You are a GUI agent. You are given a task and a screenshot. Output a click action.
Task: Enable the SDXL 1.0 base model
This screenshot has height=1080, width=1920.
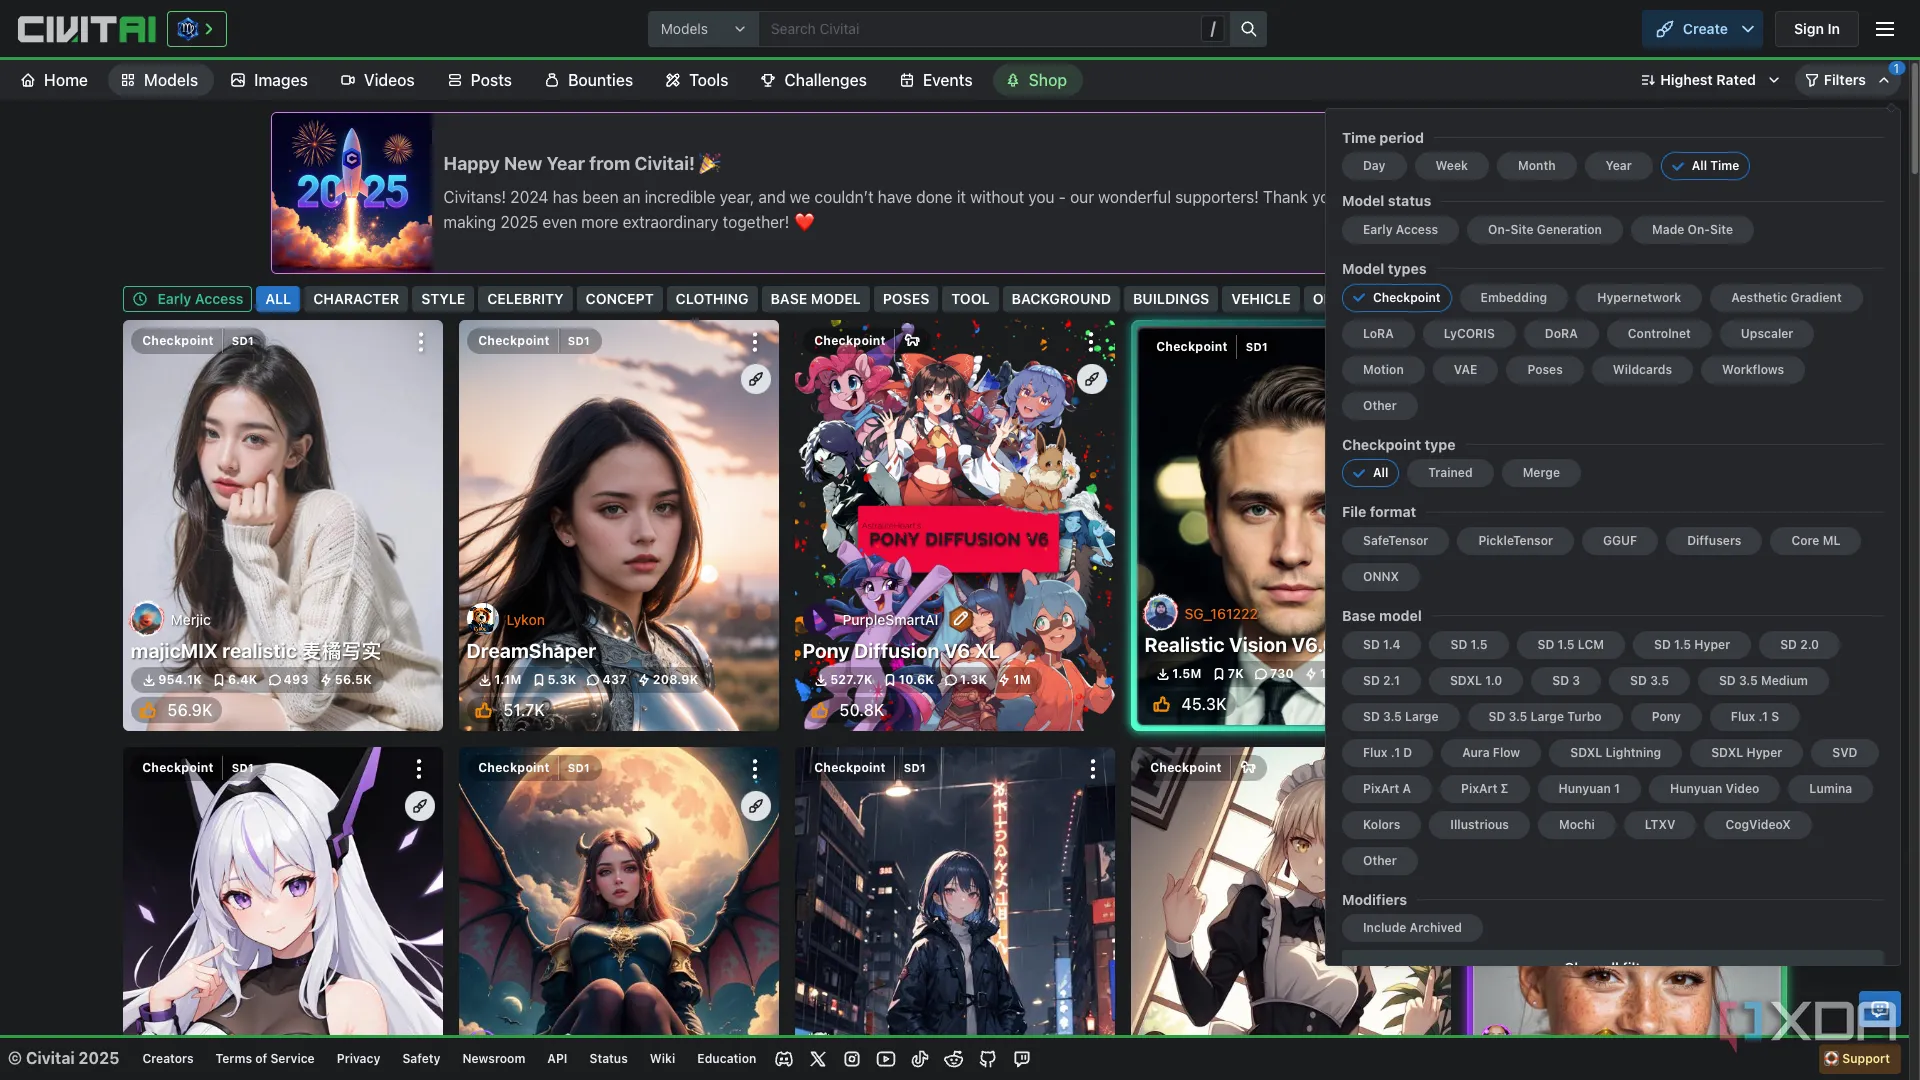[1476, 681]
